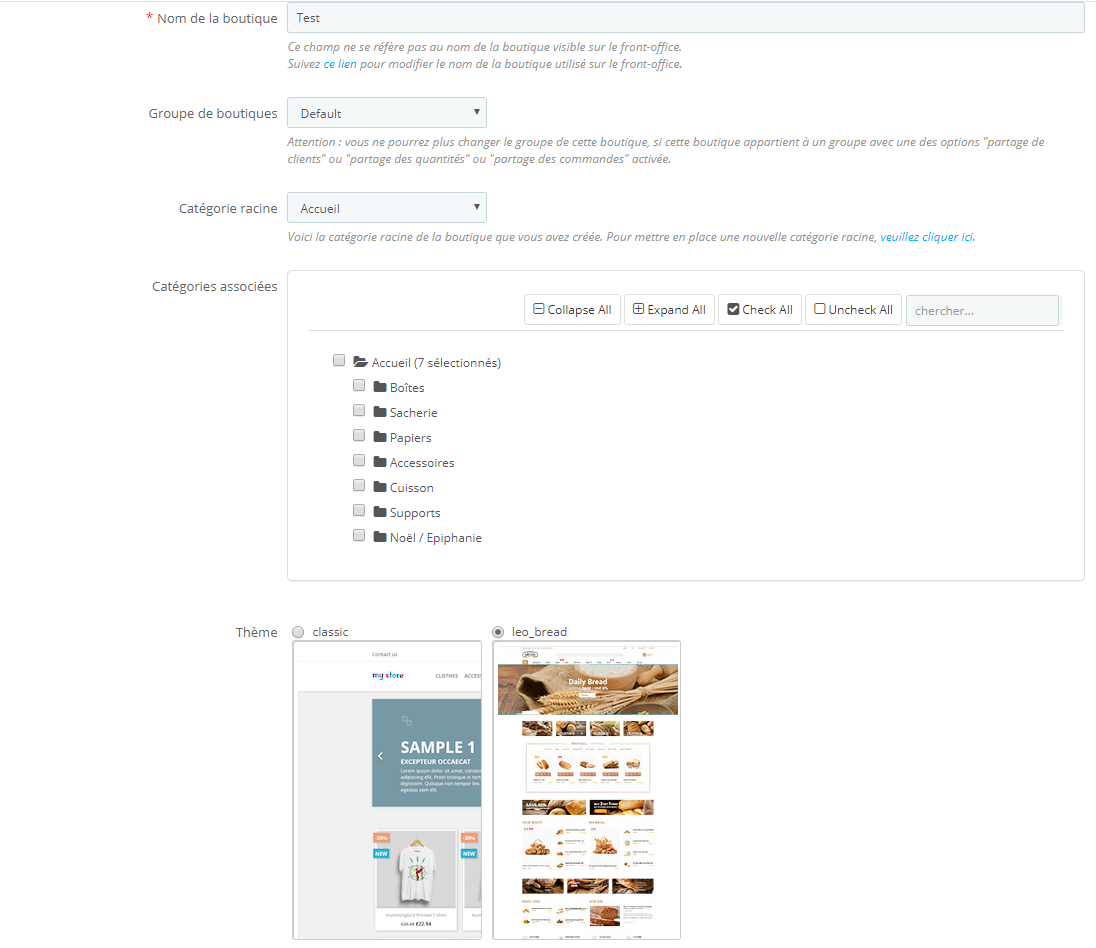This screenshot has width=1096, height=948.
Task: Check the Cuisson category checkbox
Action: click(359, 485)
